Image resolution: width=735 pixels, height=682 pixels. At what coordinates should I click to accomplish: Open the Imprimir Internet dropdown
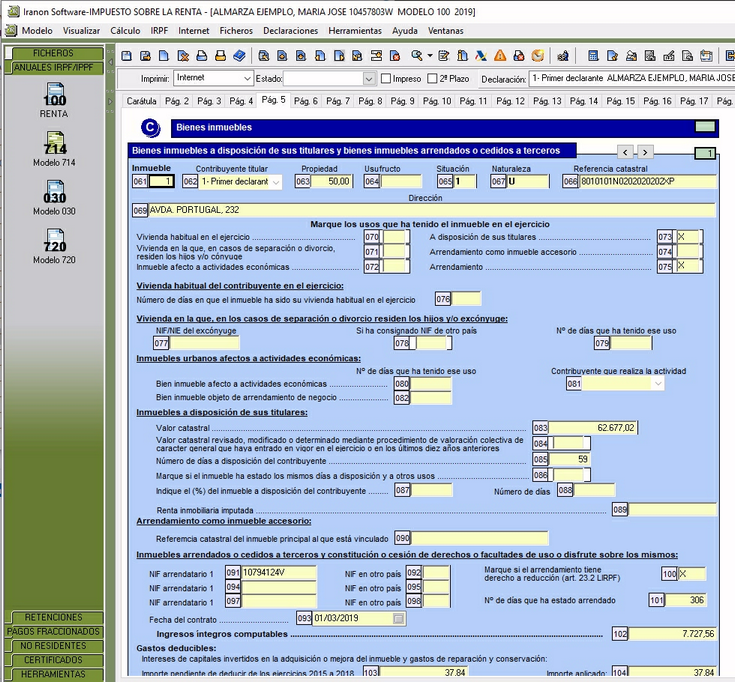point(247,78)
